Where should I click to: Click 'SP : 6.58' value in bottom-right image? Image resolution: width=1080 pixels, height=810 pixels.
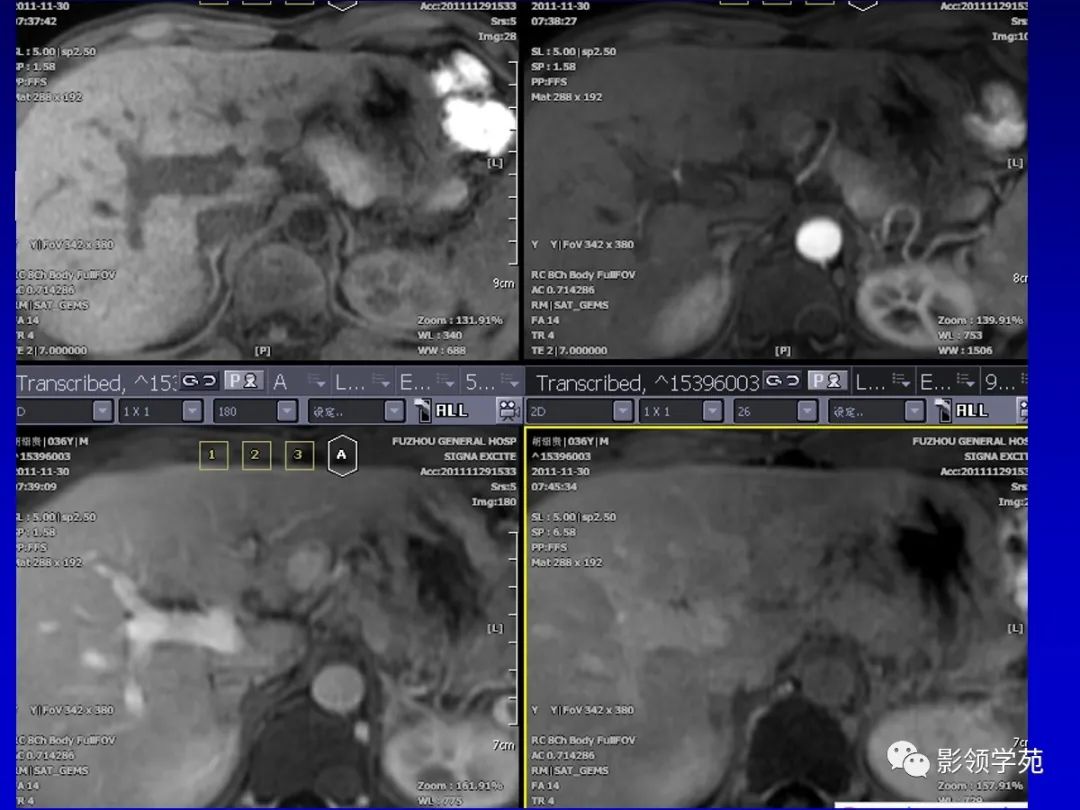tap(553, 532)
